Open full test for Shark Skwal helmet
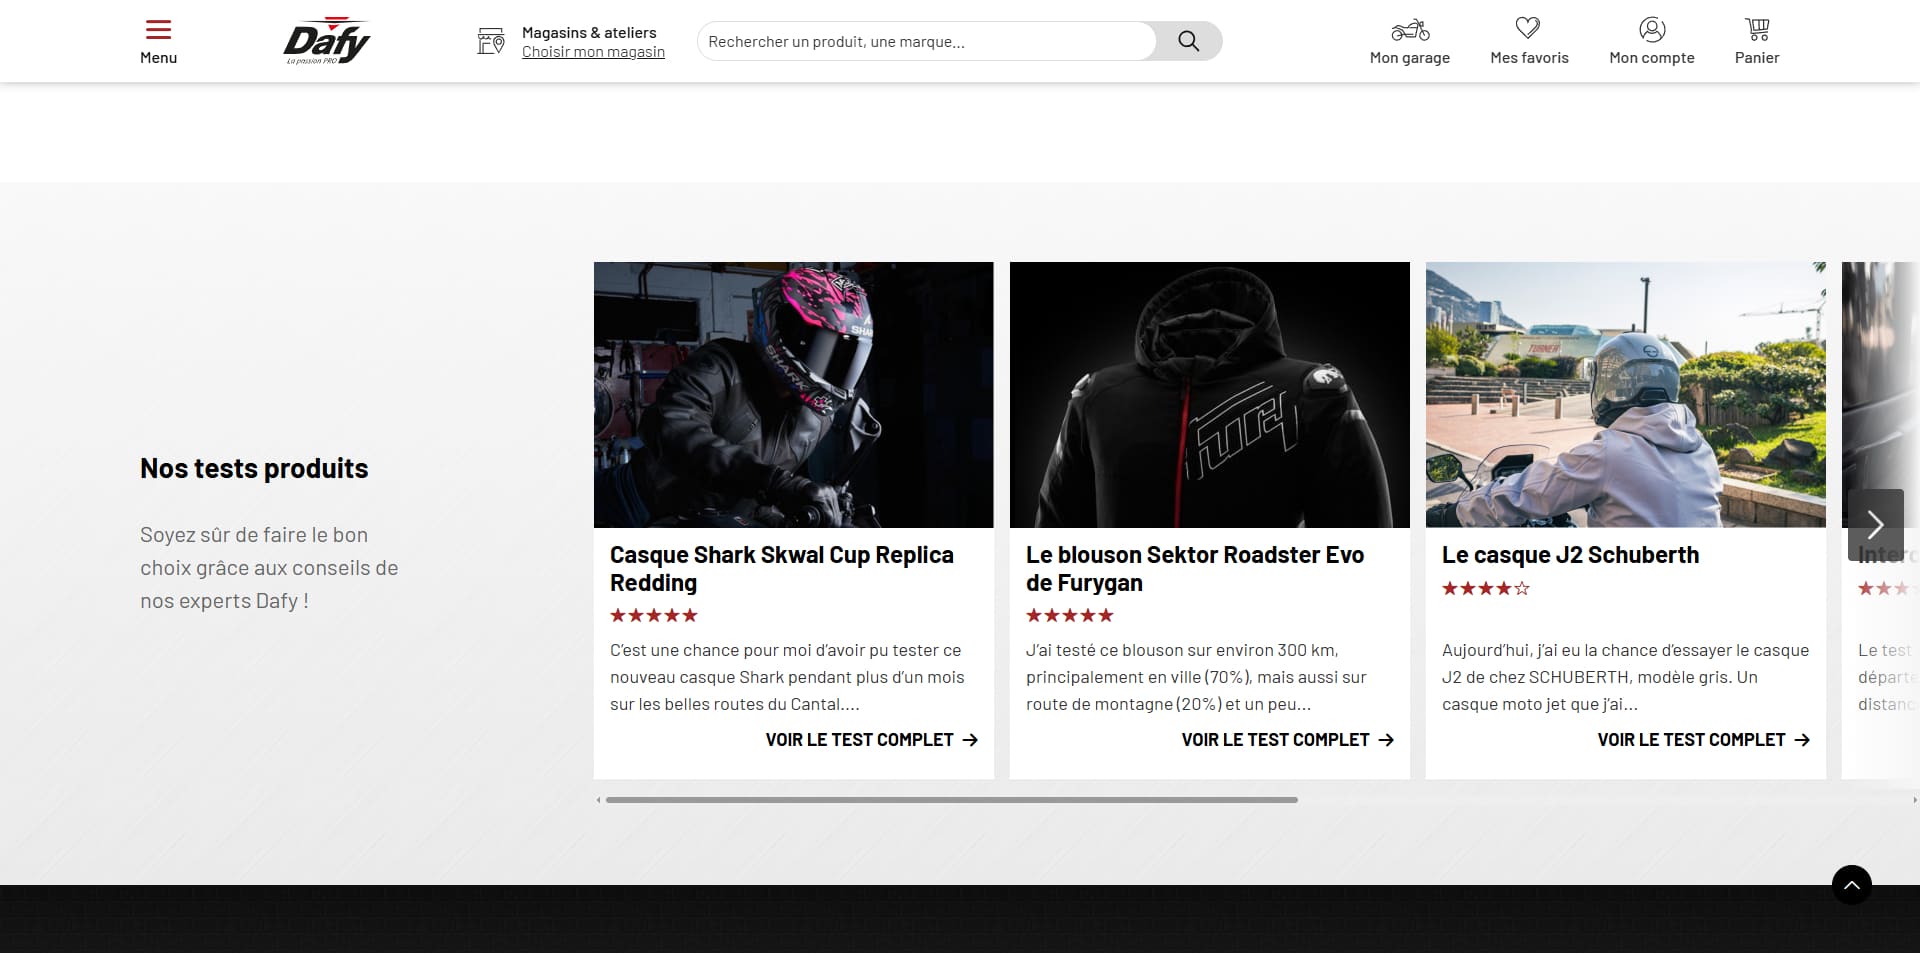 click(x=871, y=740)
